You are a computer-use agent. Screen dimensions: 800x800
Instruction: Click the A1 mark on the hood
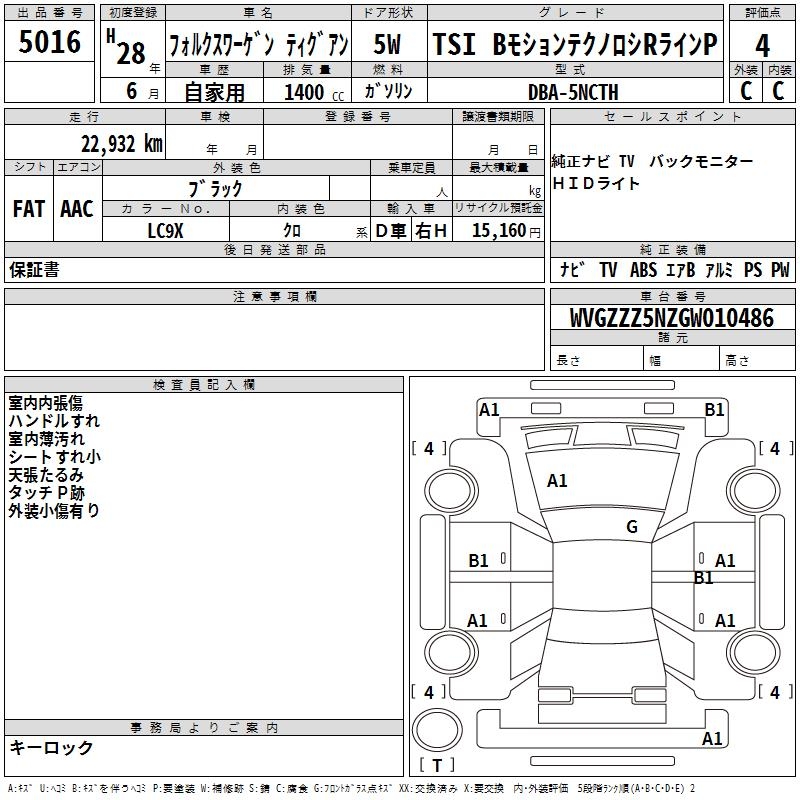(x=557, y=481)
